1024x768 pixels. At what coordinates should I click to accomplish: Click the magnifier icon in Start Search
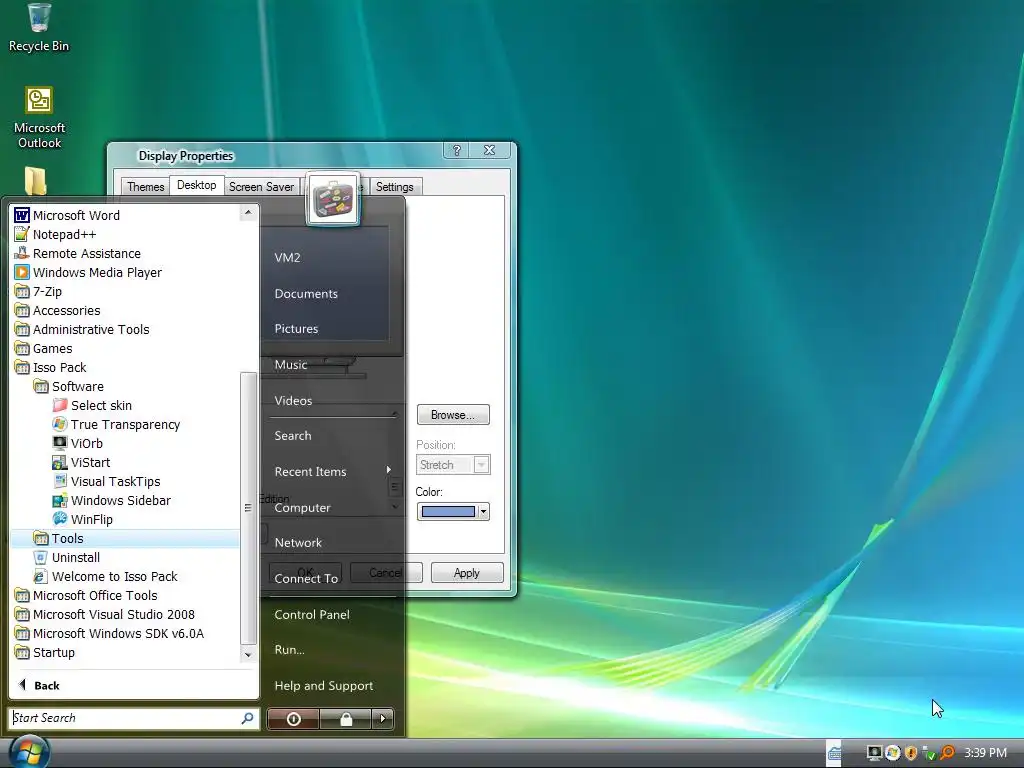[x=248, y=718]
